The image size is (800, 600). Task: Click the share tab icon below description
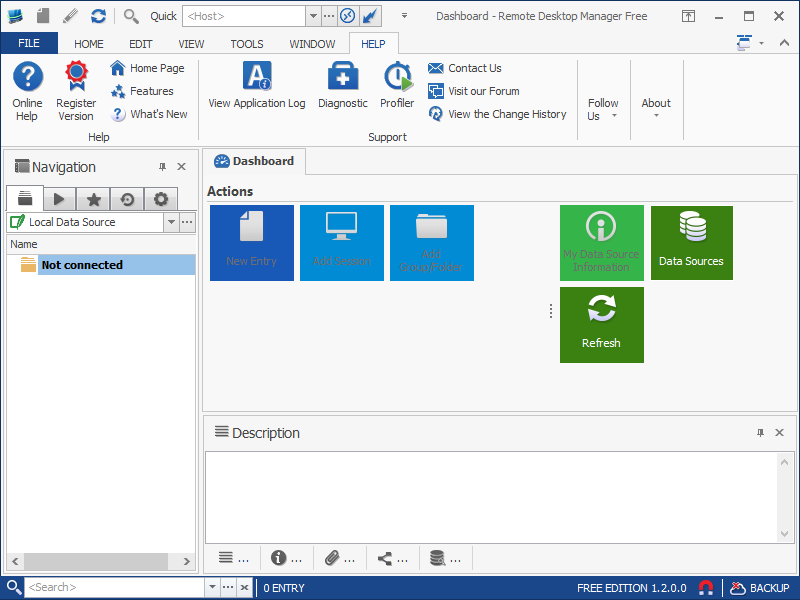pyautogui.click(x=392, y=558)
